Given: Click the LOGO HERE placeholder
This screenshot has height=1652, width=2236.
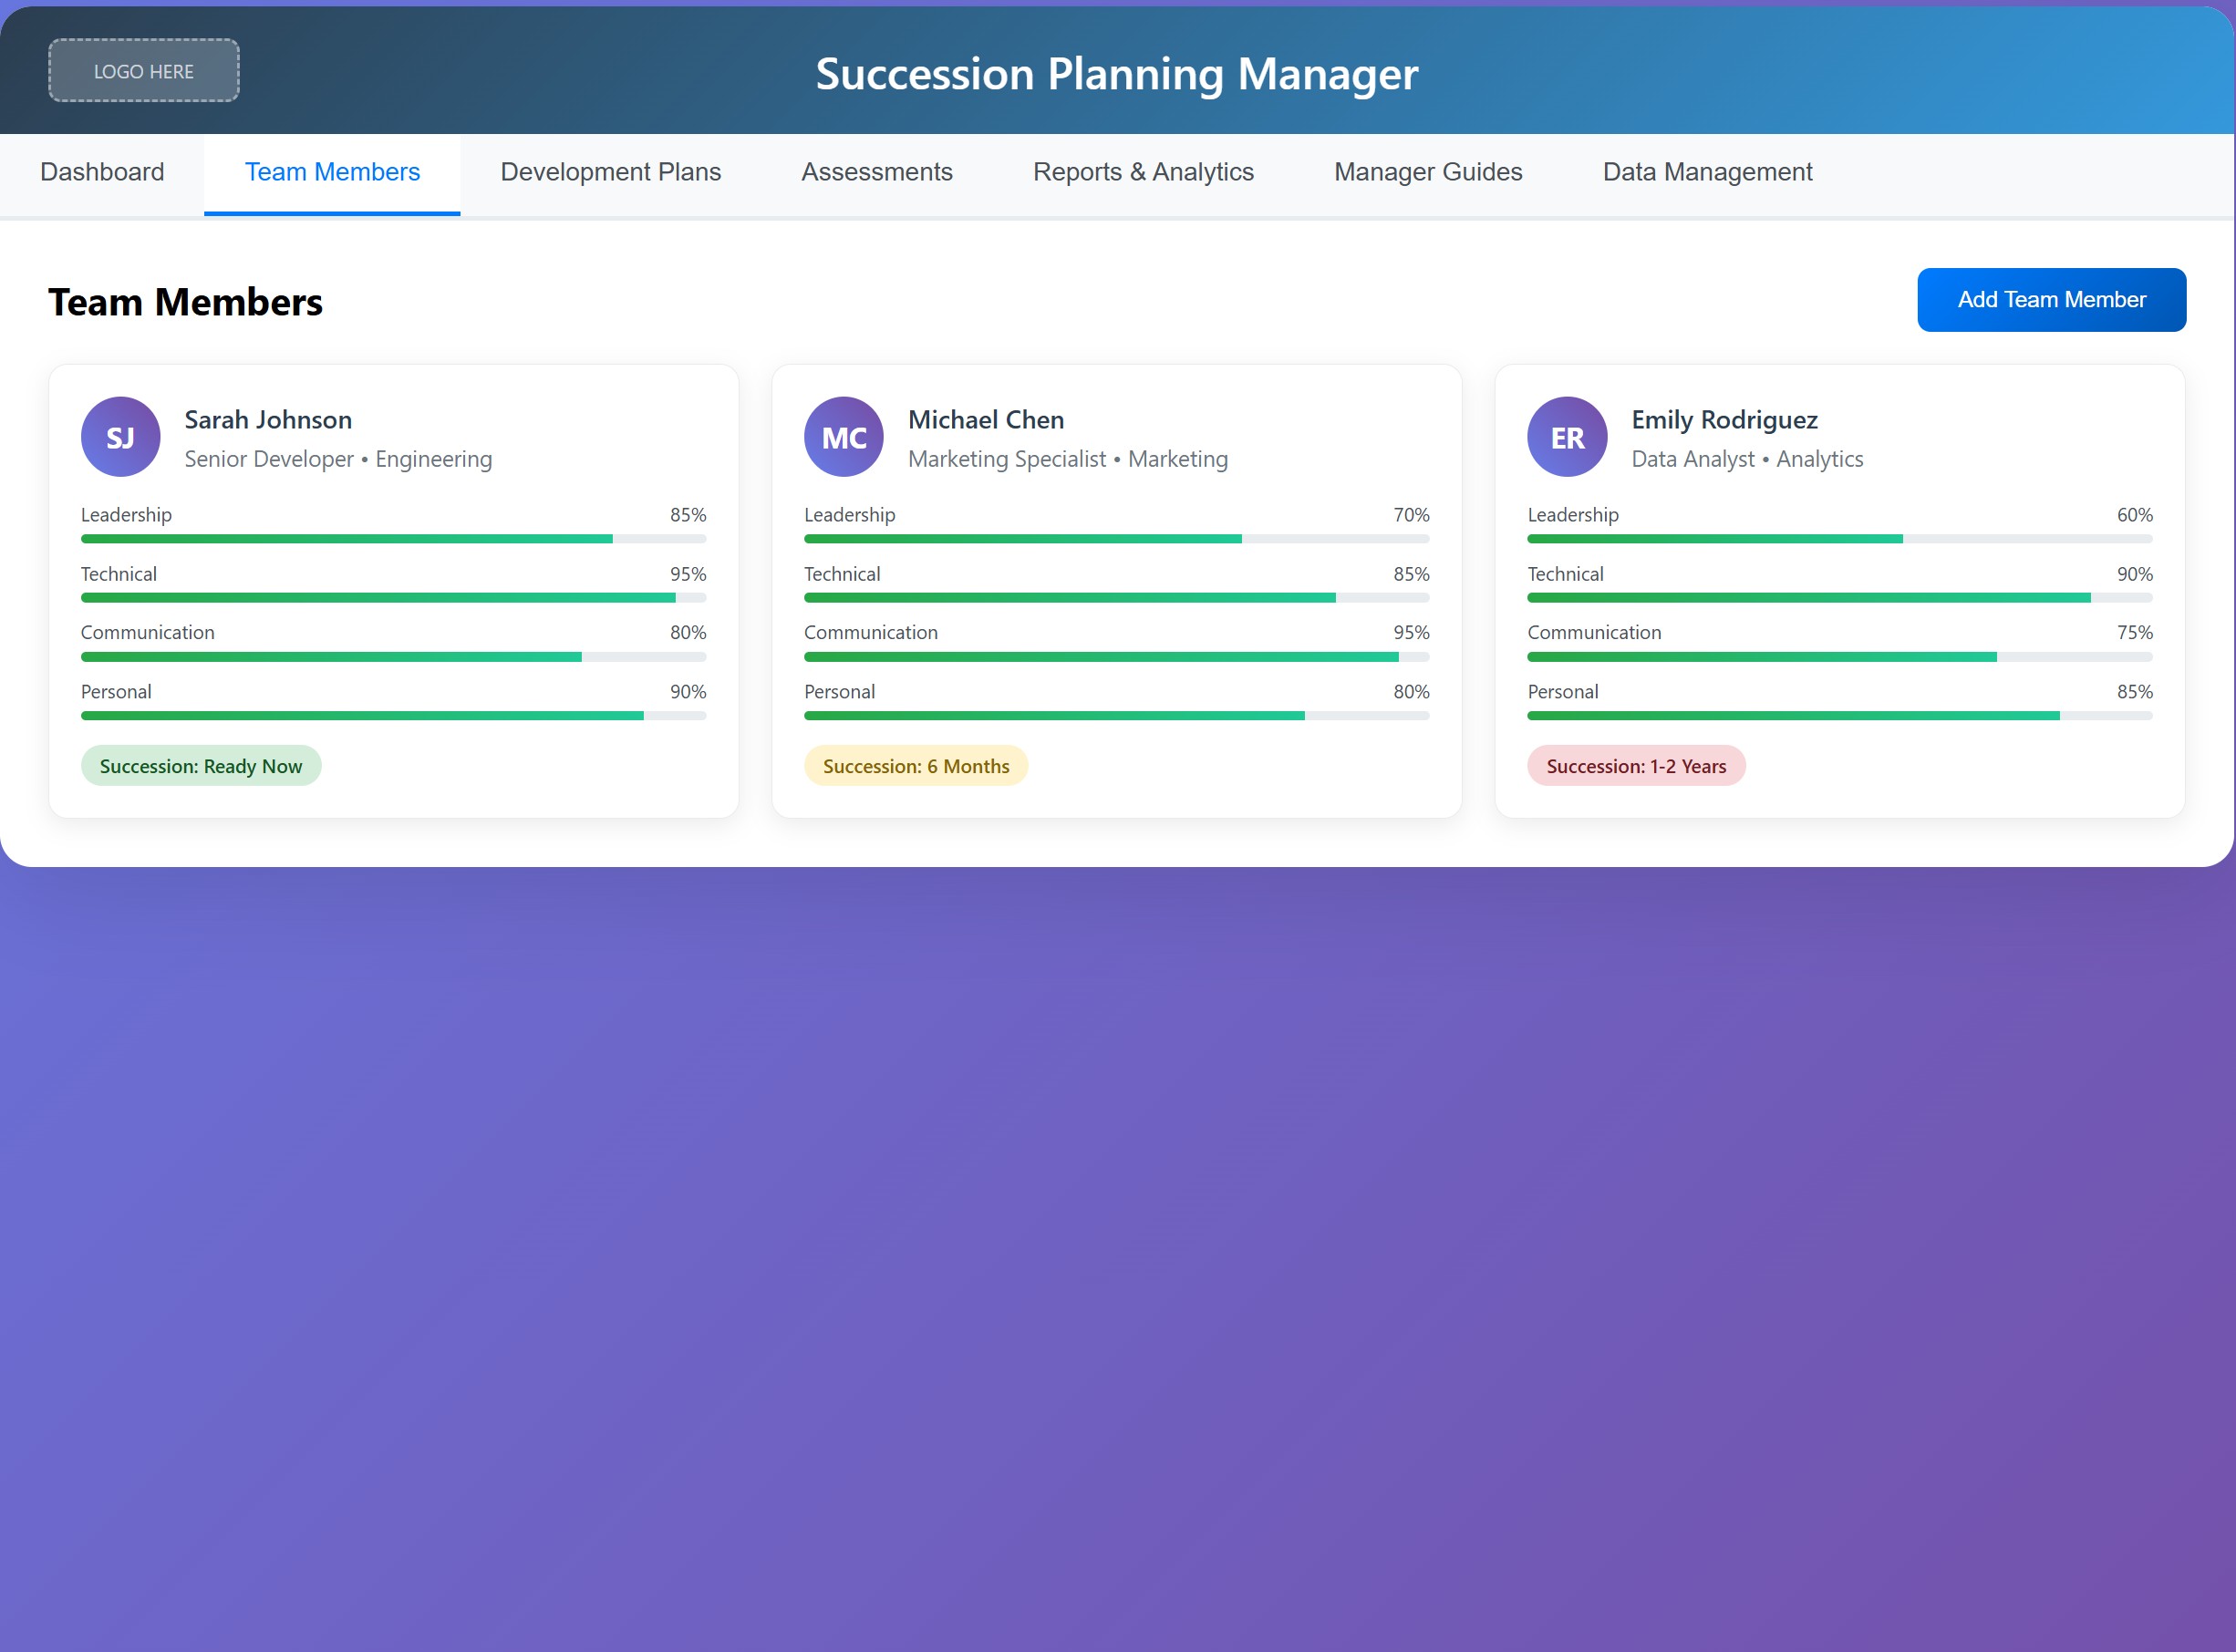Looking at the screenshot, I should [143, 70].
